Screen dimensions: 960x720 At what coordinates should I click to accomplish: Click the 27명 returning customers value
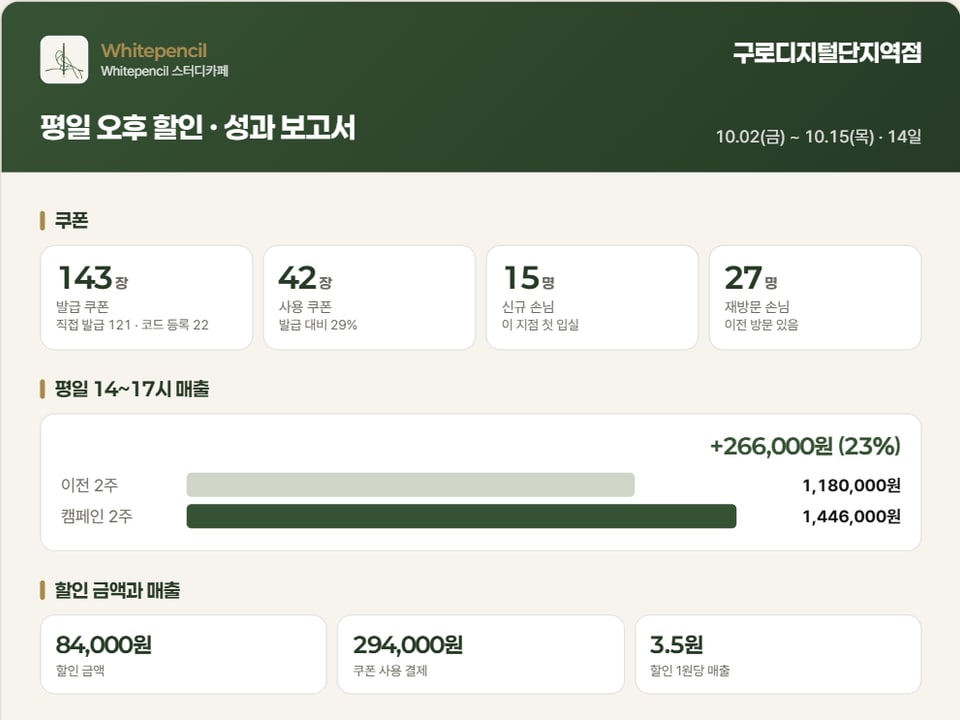pyautogui.click(x=751, y=277)
